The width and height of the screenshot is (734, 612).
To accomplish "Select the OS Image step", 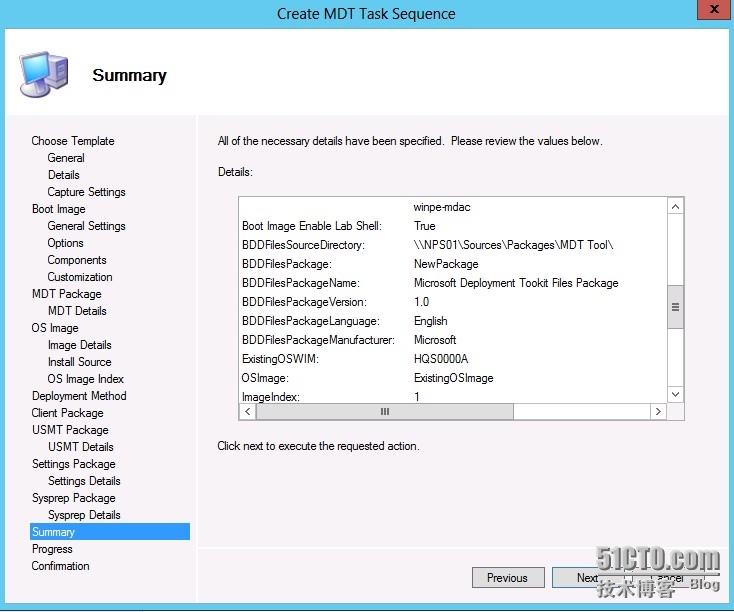I will point(55,328).
